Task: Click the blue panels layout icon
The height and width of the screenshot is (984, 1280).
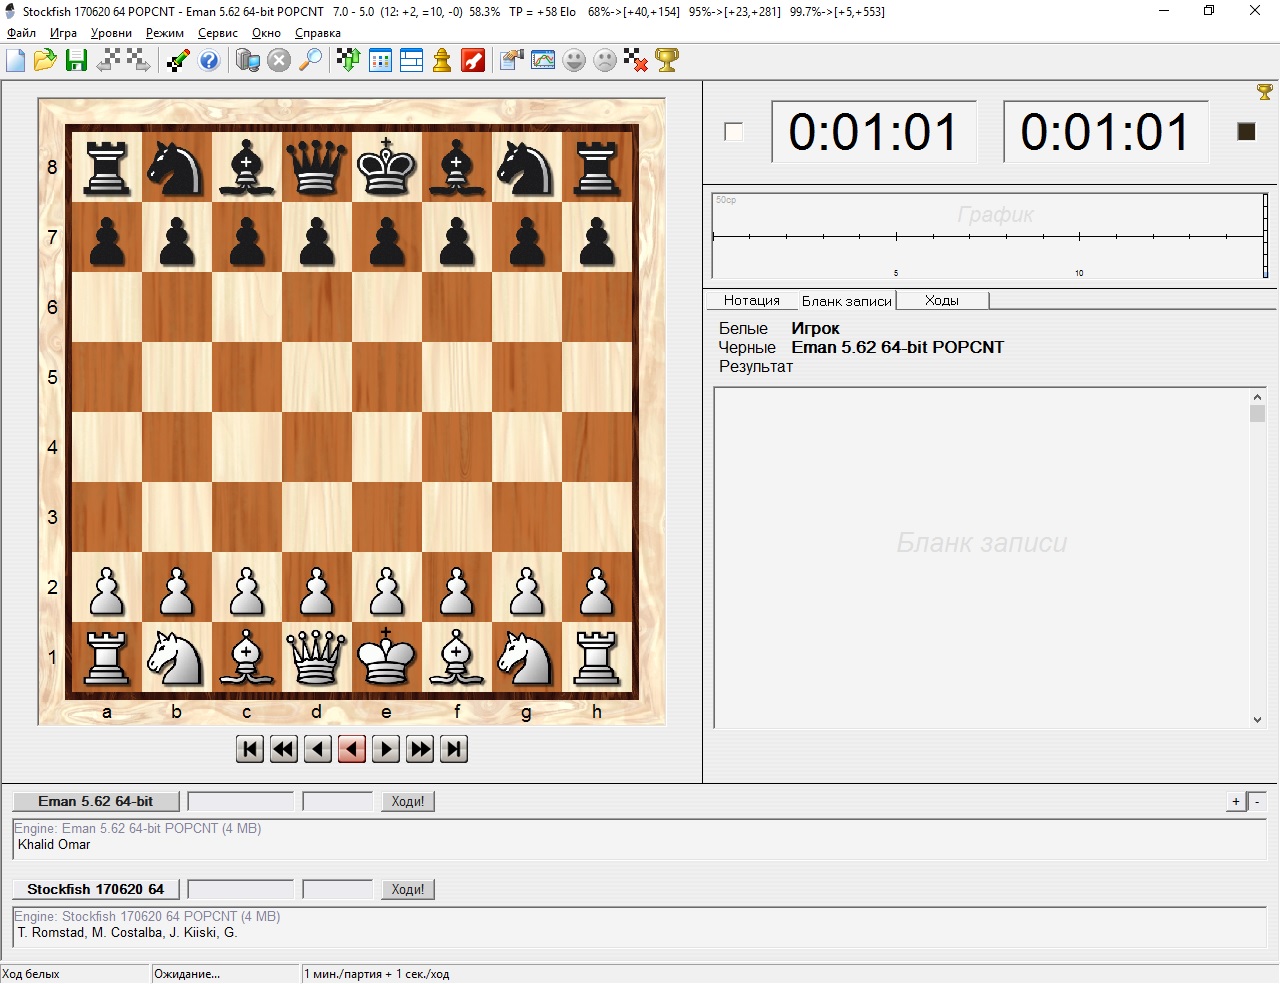Action: [x=411, y=61]
